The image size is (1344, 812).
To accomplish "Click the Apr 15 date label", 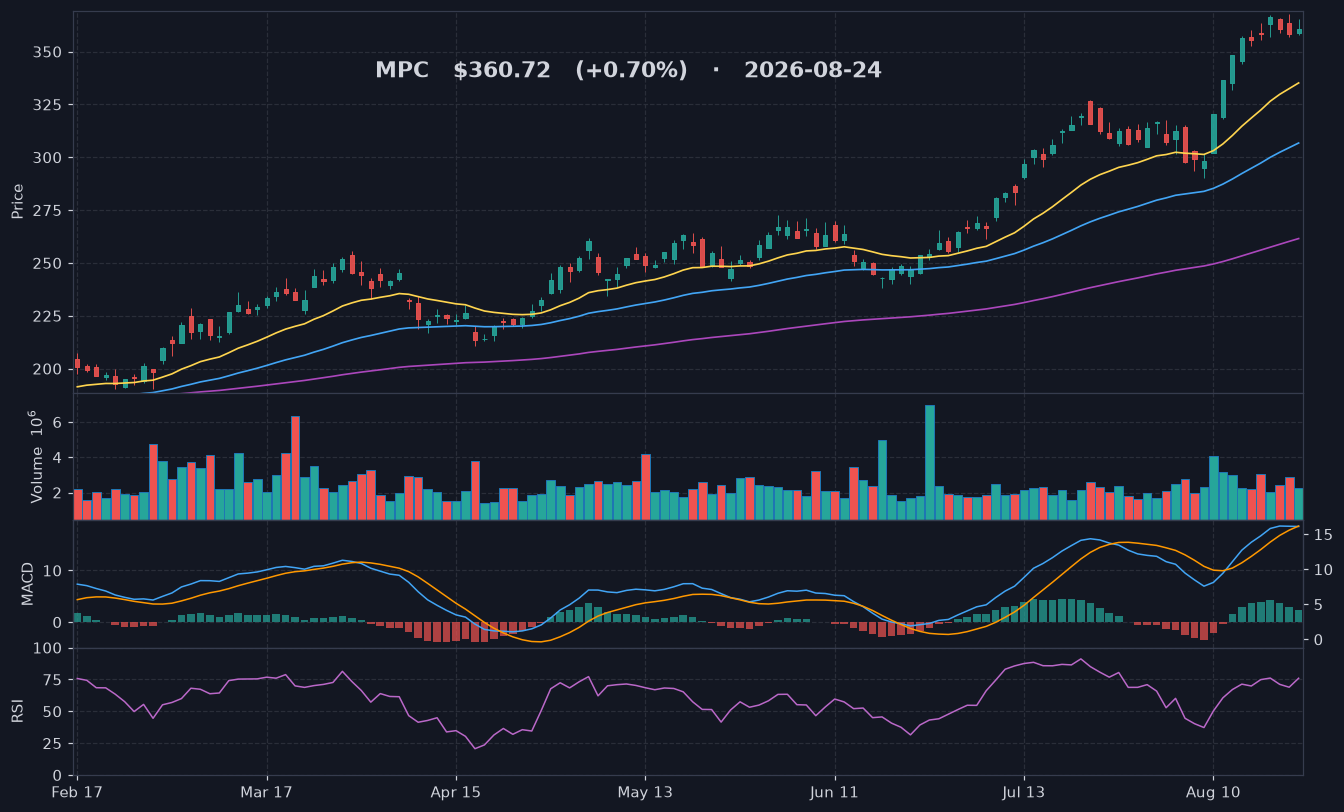I will pyautogui.click(x=456, y=793).
